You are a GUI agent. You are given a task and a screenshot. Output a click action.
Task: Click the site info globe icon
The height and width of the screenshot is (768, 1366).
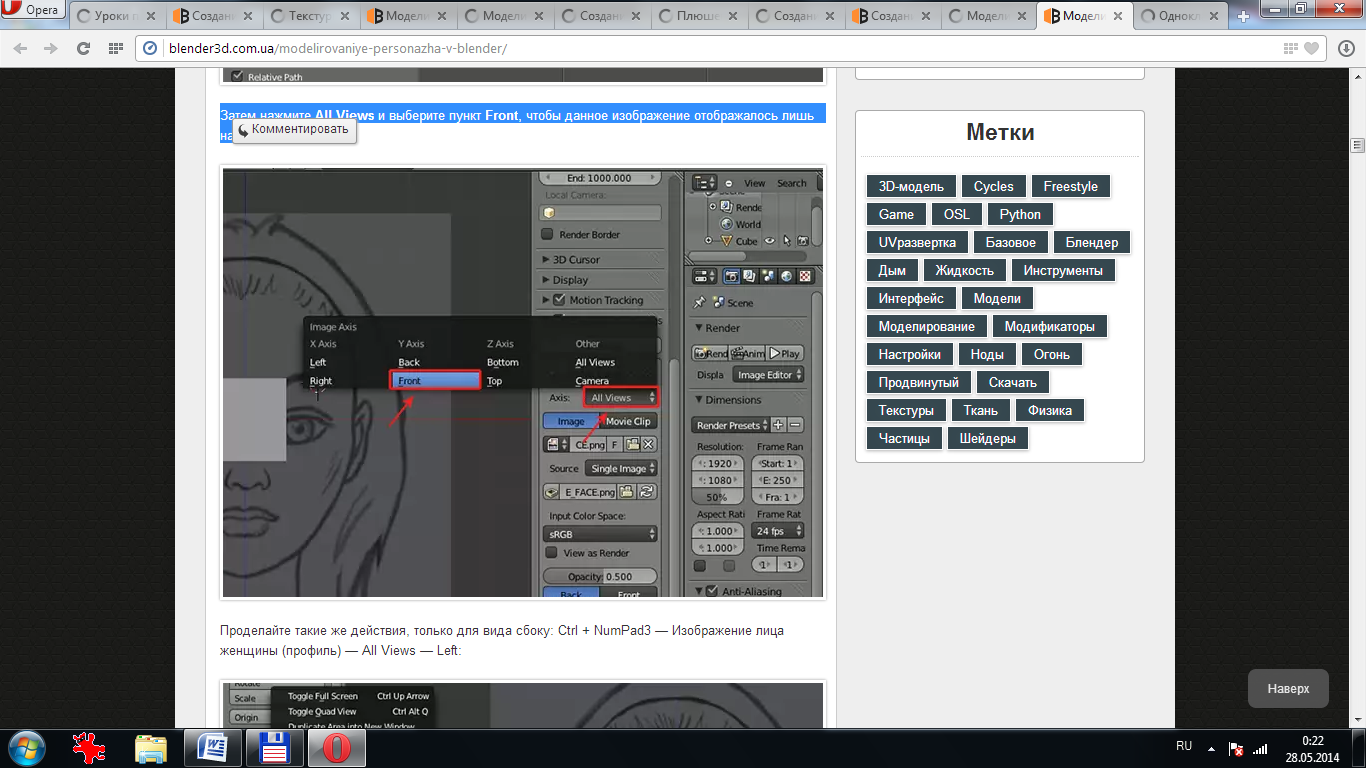click(x=151, y=48)
